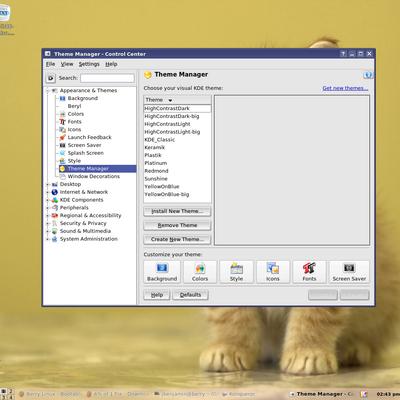Open Screen Saver customization under Customize your theme
400x400 pixels.
[x=349, y=272]
